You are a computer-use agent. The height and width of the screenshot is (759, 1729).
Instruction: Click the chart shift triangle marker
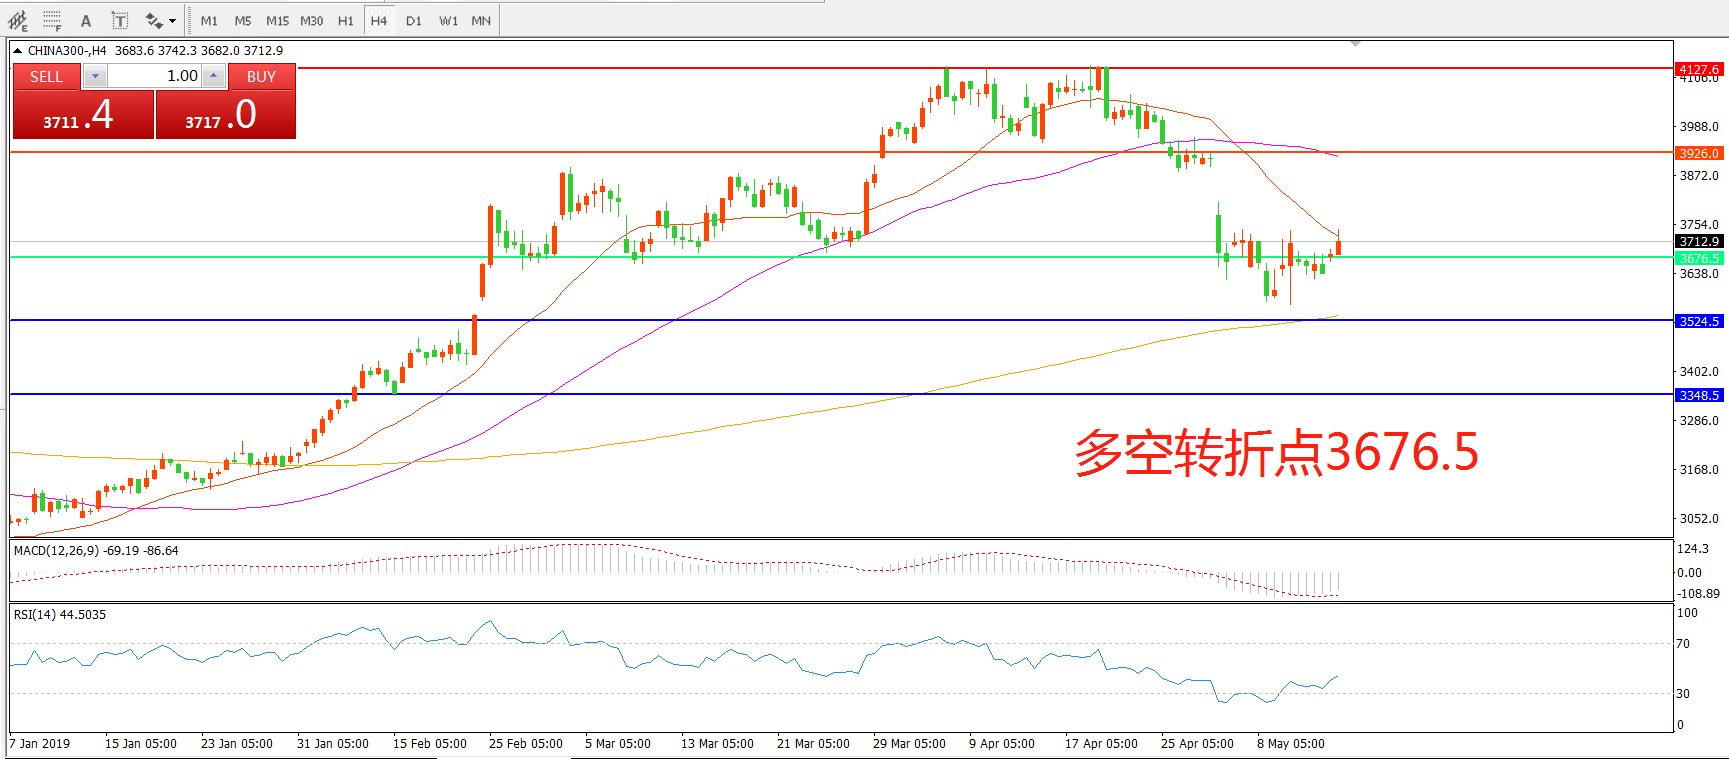tap(1355, 44)
